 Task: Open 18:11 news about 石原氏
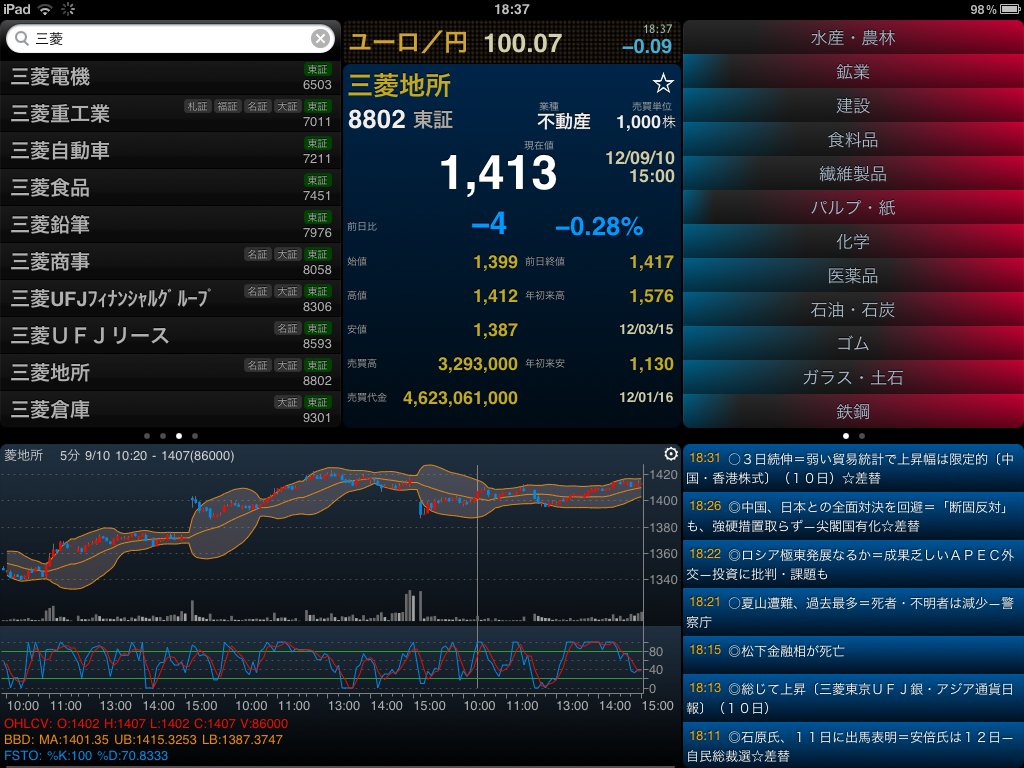pos(853,745)
